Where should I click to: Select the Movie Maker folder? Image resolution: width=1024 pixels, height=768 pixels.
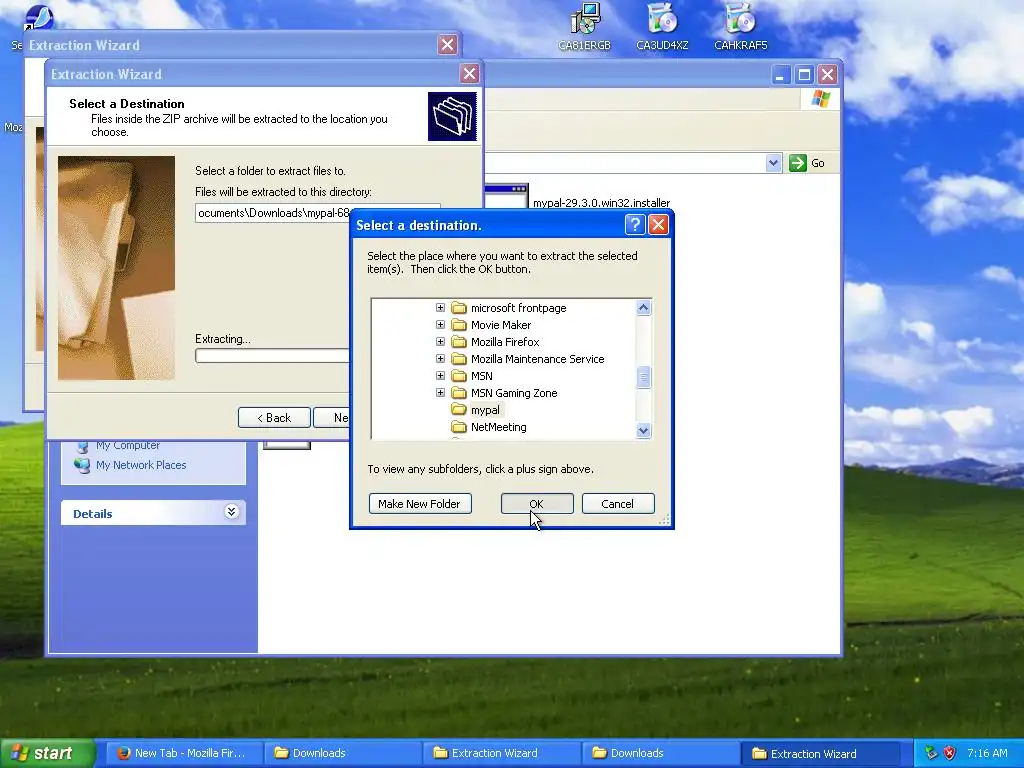tap(501, 325)
